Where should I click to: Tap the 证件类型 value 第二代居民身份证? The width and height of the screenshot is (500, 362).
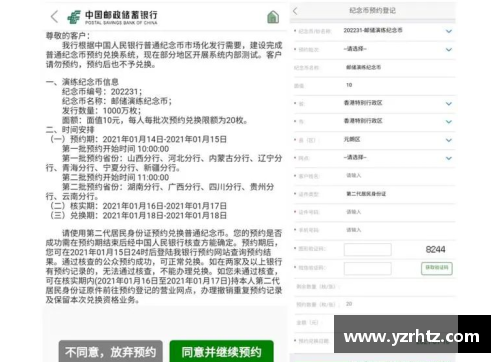(366, 194)
